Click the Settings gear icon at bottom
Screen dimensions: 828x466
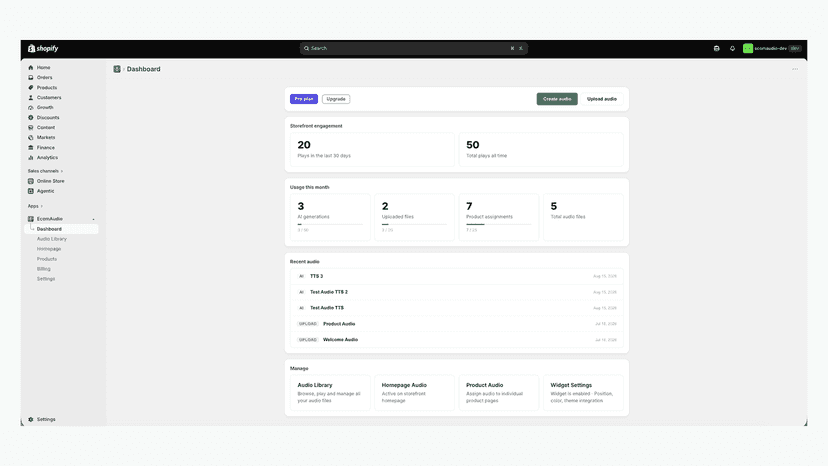tap(31, 420)
